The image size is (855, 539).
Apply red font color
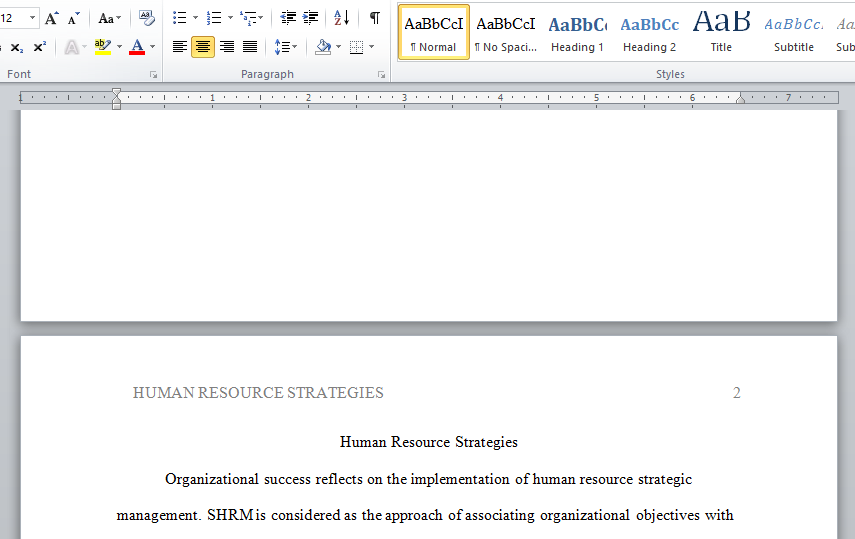click(x=137, y=47)
